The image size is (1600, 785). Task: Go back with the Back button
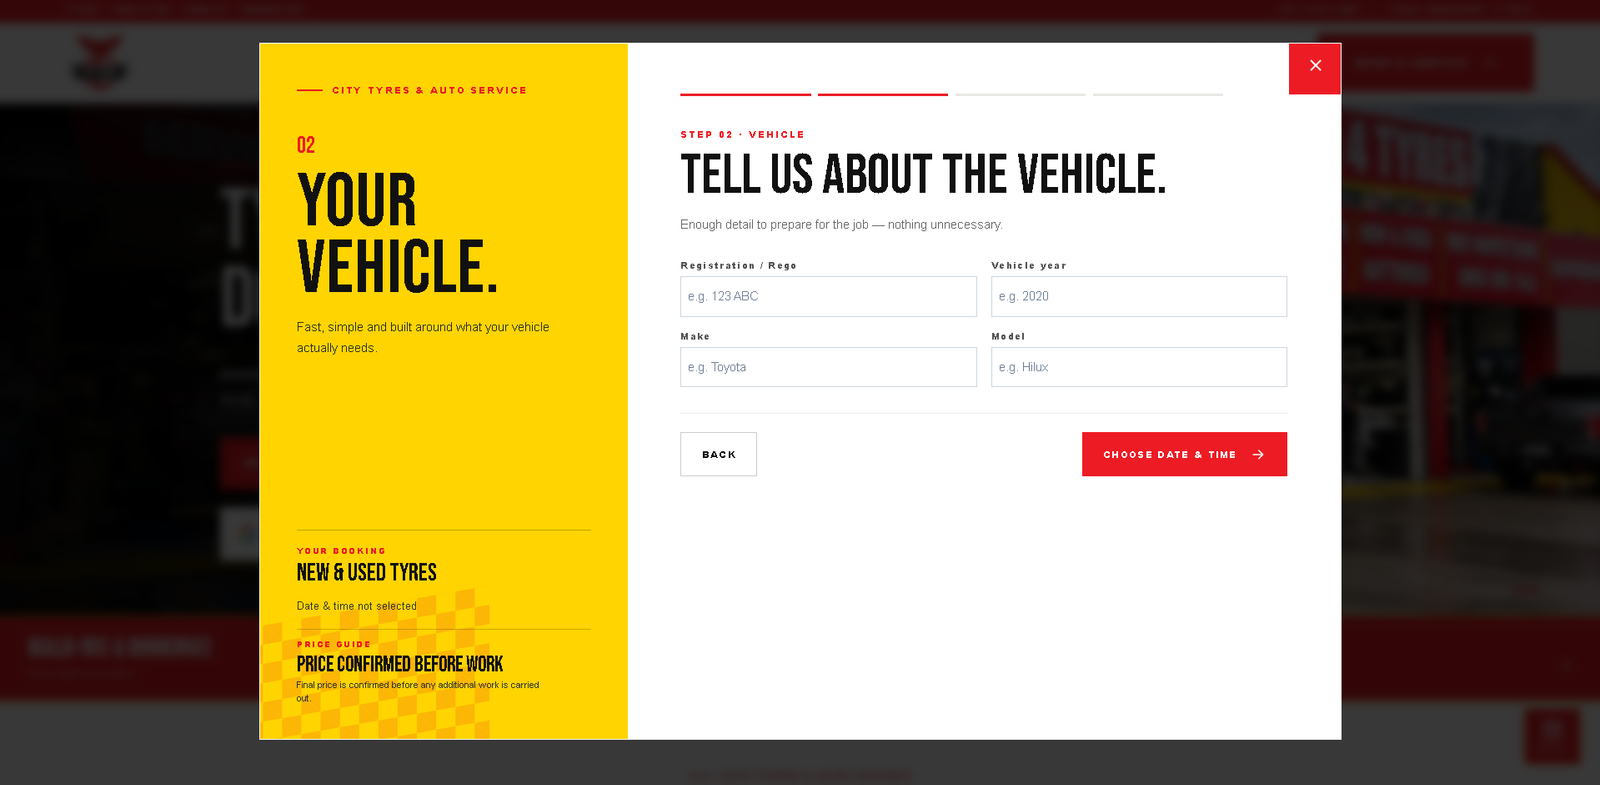(x=718, y=454)
